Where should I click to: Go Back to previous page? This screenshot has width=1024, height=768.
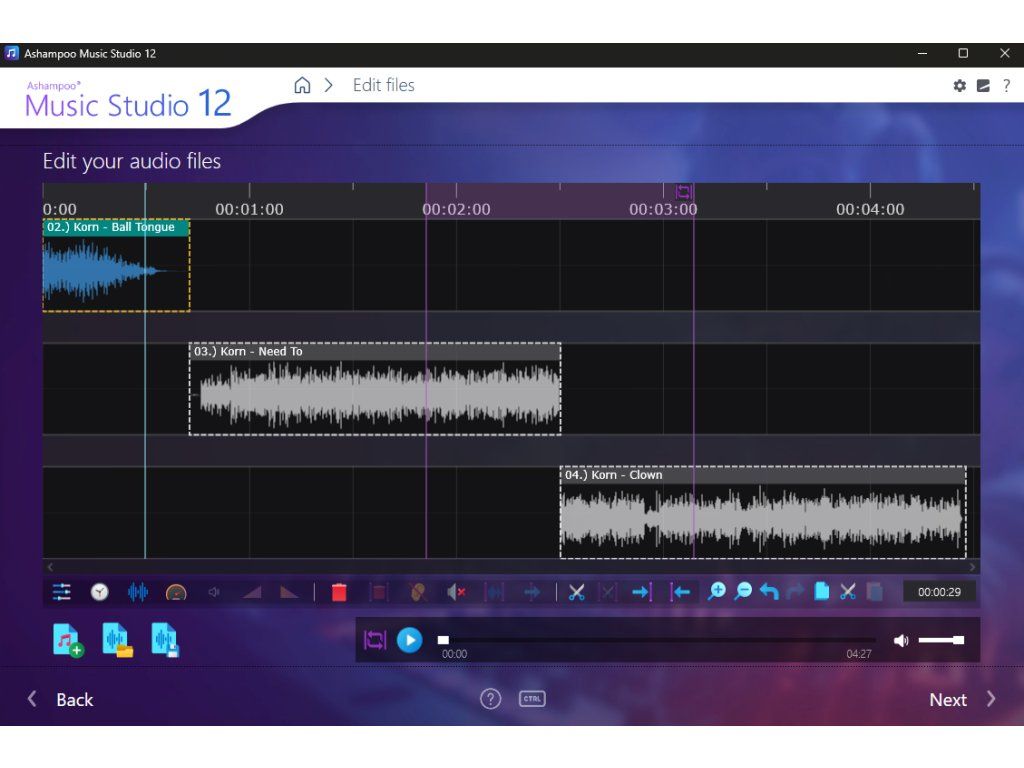coord(62,700)
